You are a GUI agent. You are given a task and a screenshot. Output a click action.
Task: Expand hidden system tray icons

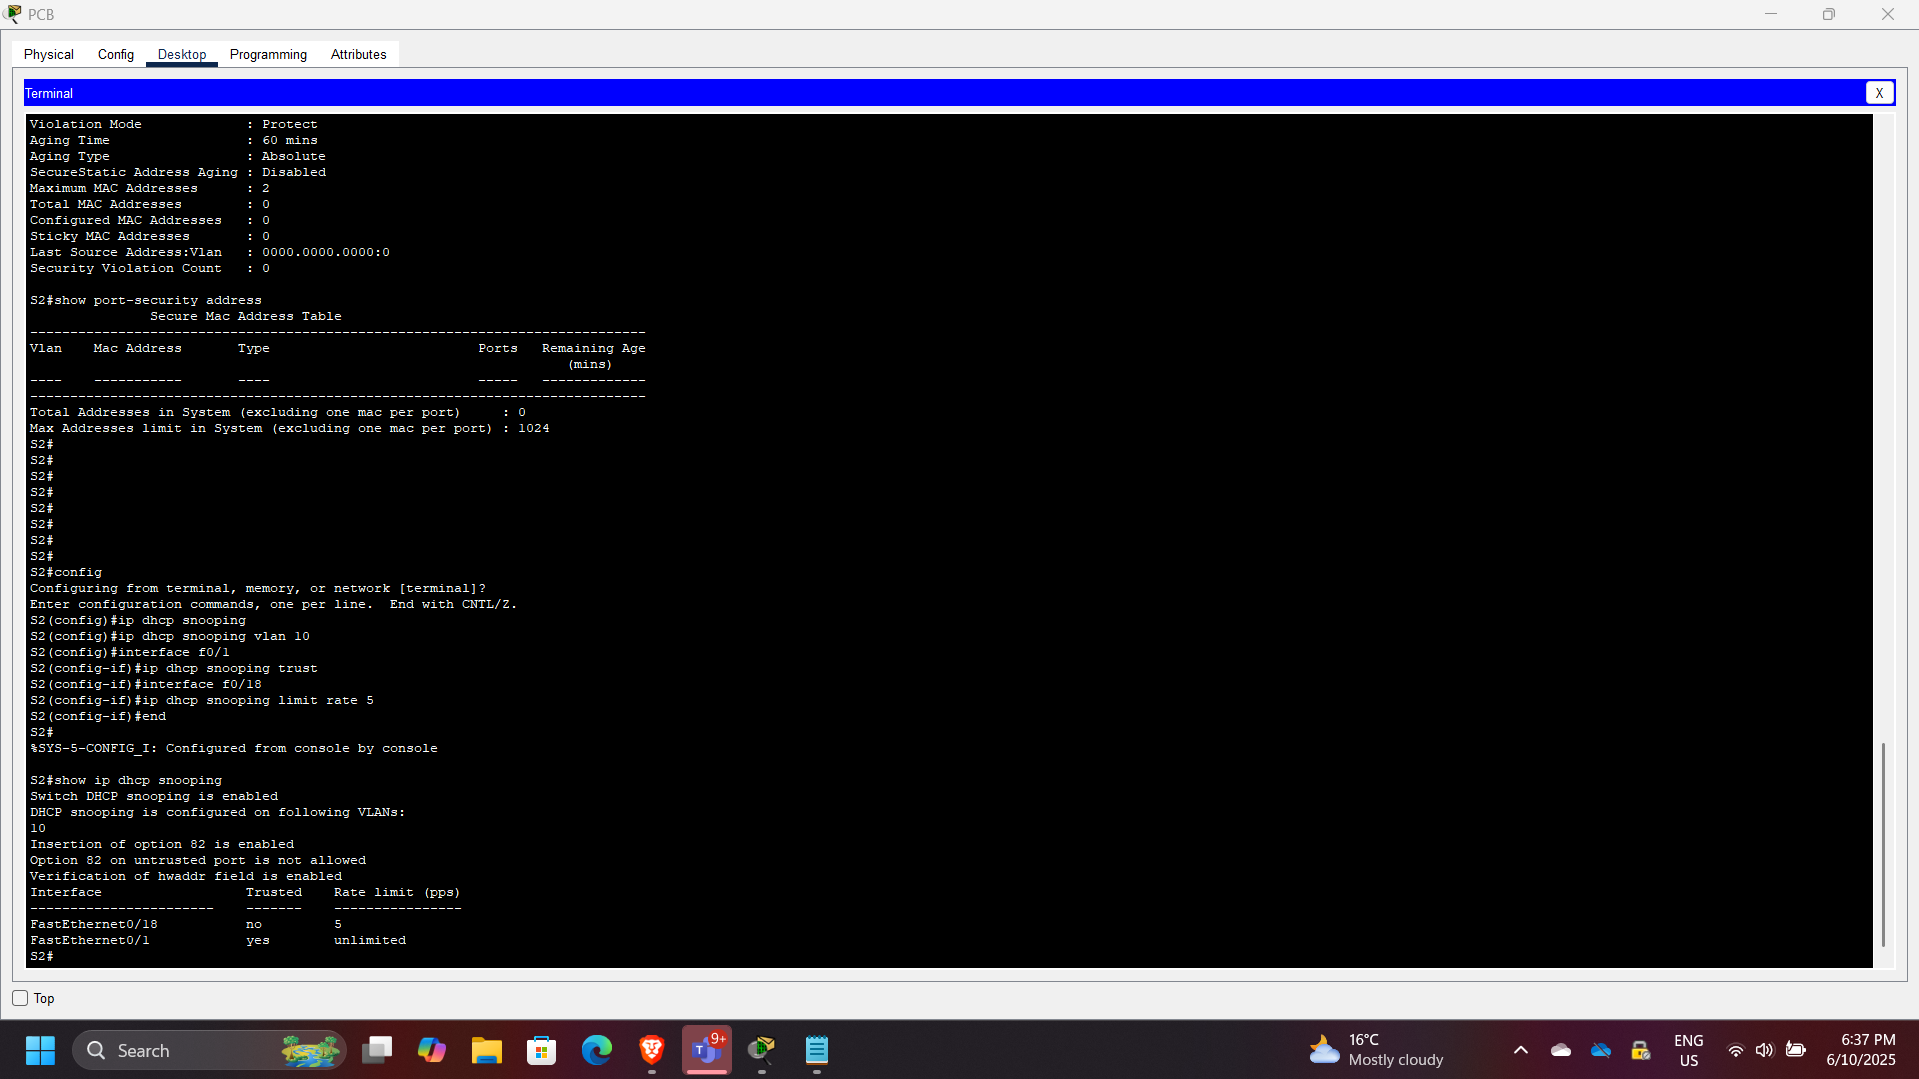click(x=1519, y=1050)
